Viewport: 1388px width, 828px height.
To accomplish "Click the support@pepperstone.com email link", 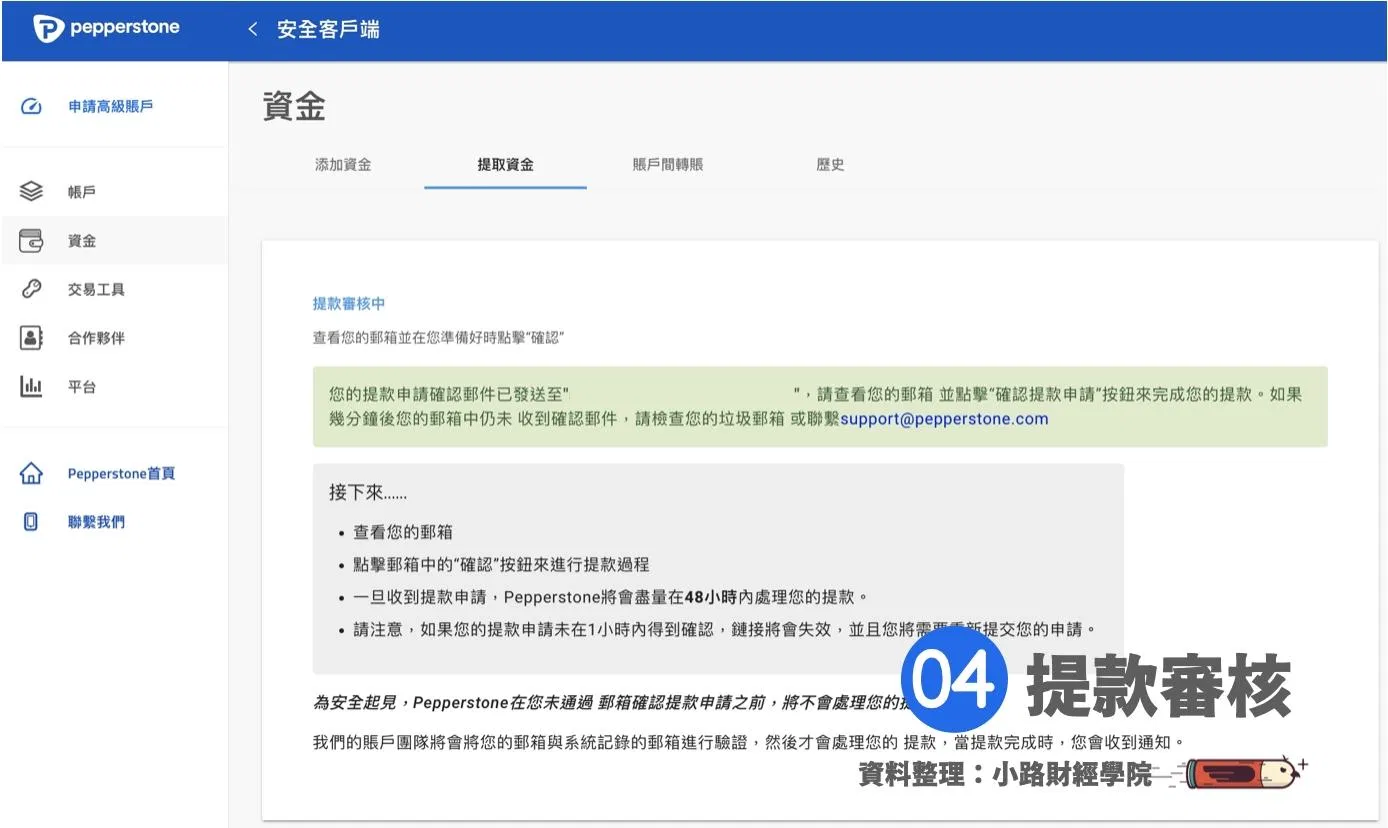I will [x=944, y=419].
